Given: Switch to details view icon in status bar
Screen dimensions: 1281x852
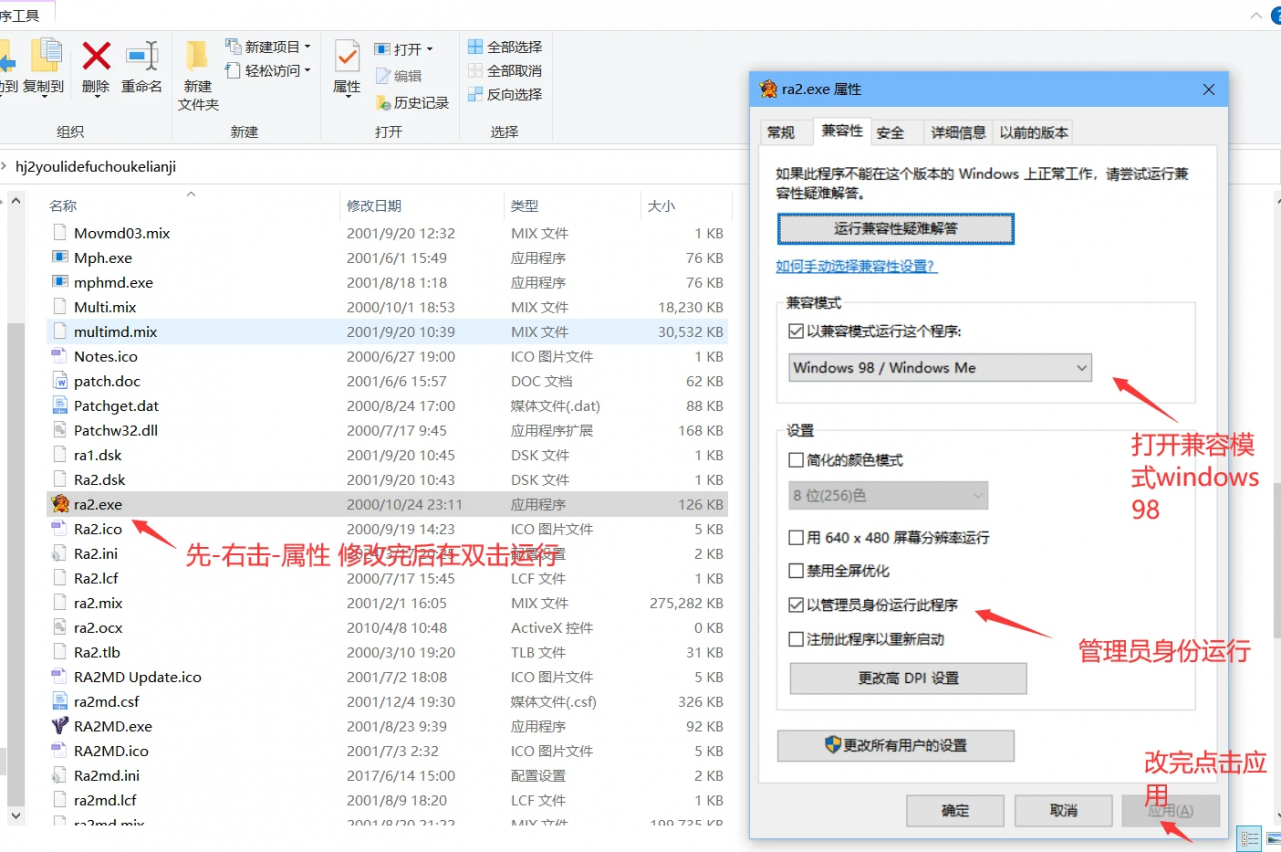Looking at the screenshot, I should tap(1249, 839).
